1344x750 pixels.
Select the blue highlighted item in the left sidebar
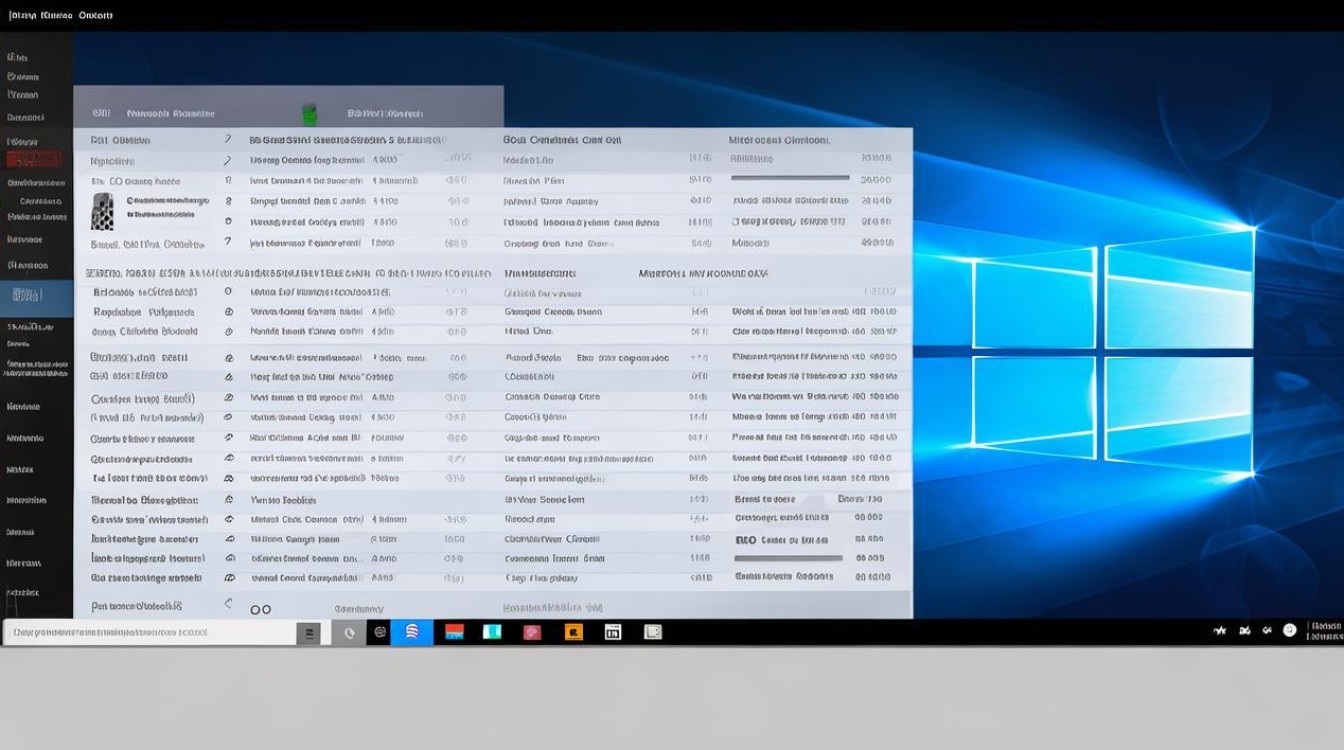tap(36, 298)
